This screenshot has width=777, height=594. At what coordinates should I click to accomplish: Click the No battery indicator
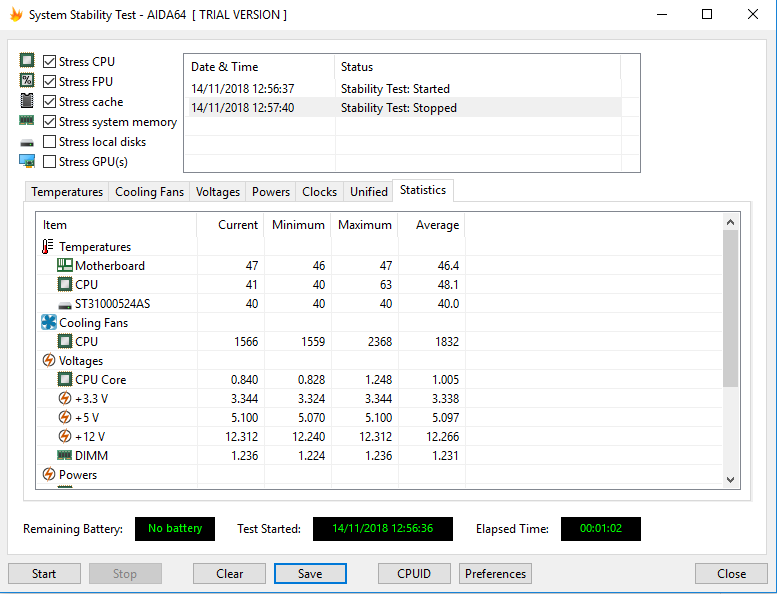pos(175,529)
